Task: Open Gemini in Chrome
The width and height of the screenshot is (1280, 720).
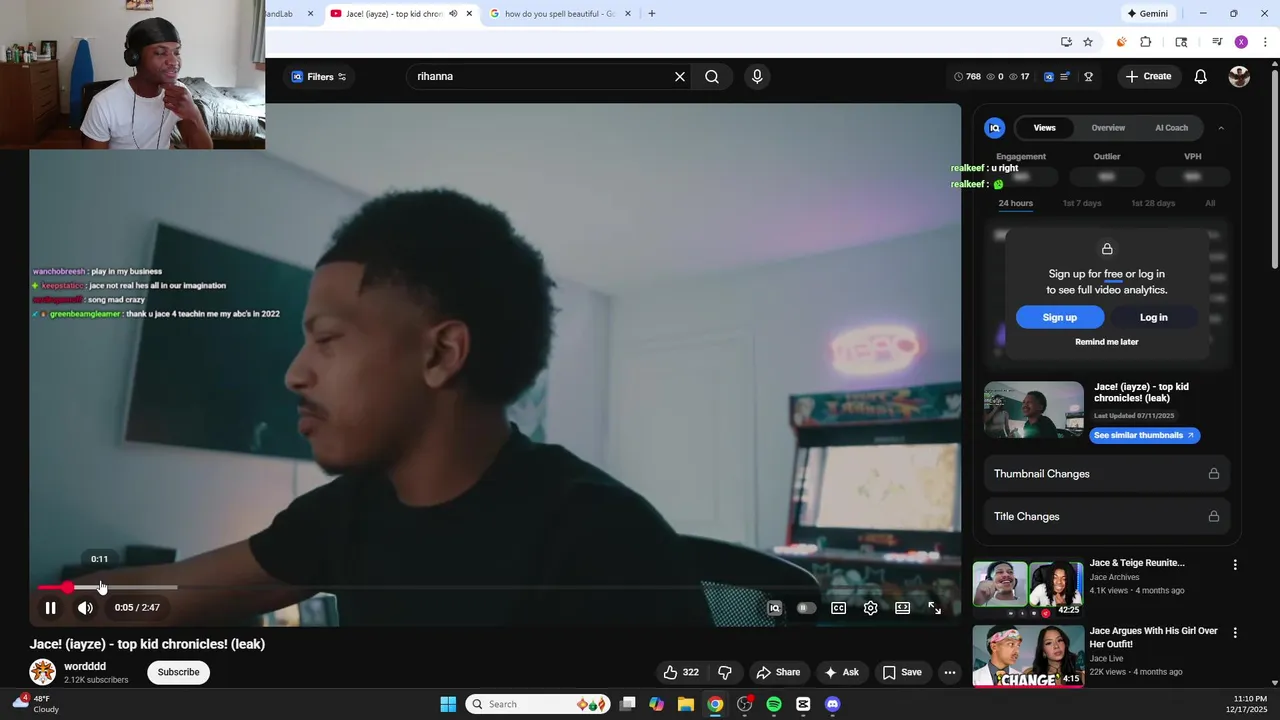Action: click(x=1148, y=14)
